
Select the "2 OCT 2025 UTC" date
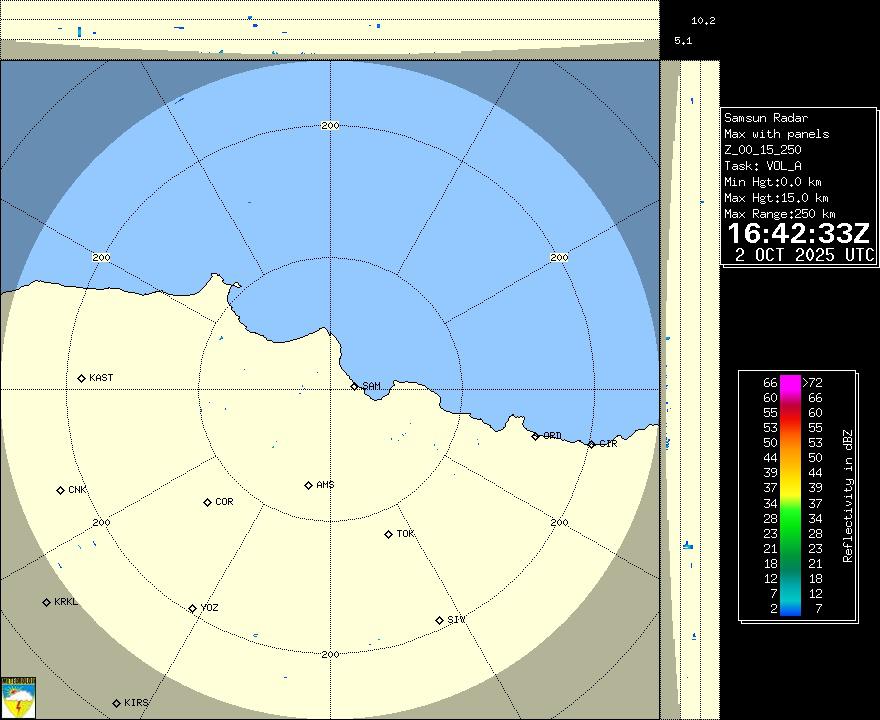point(805,255)
